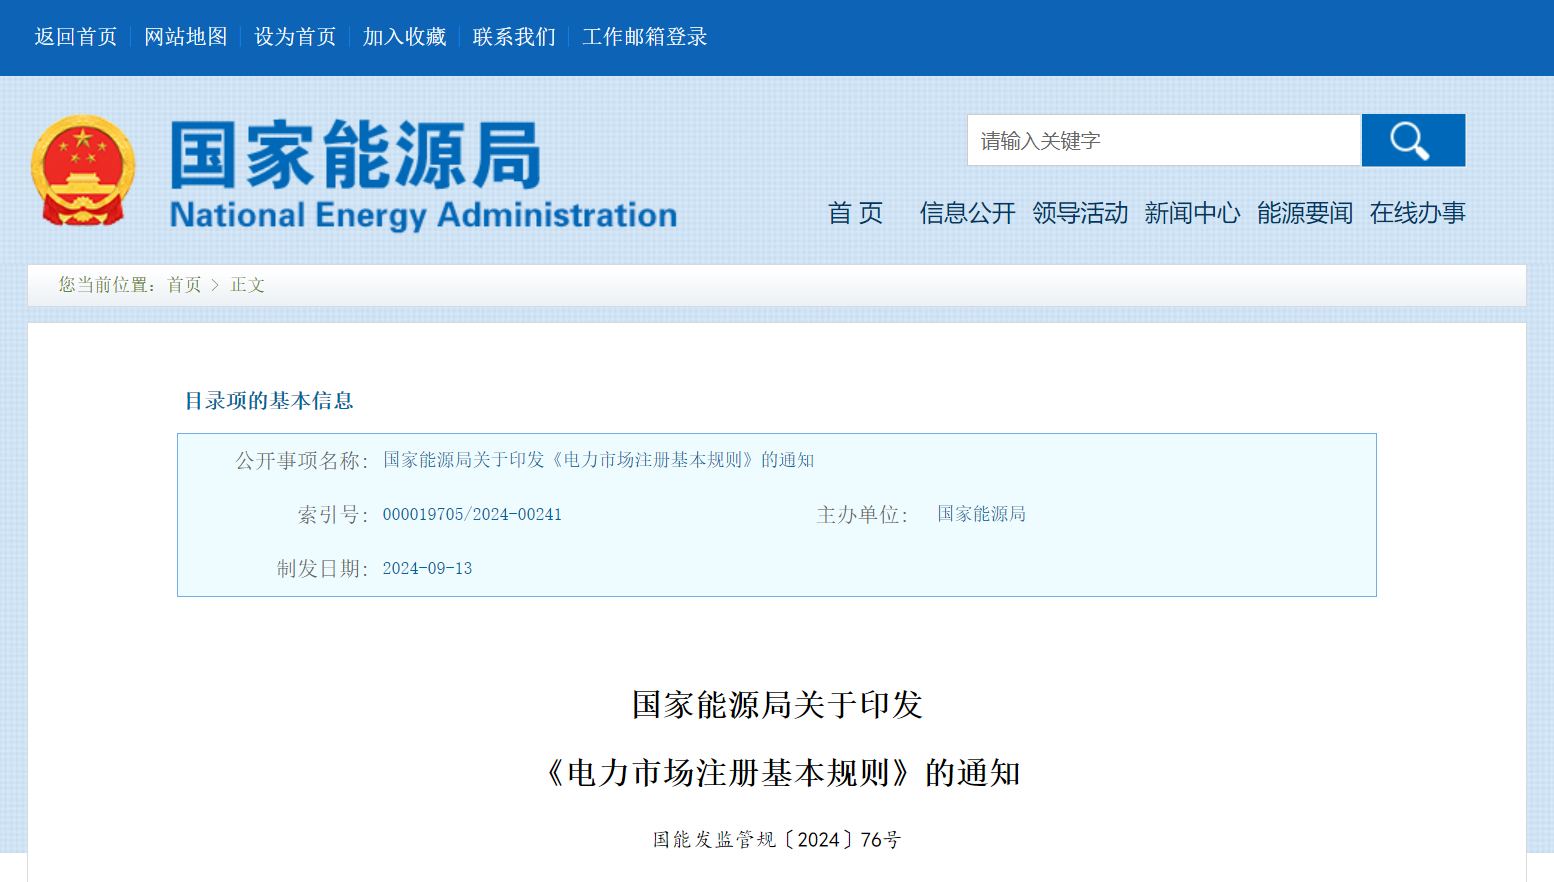Screen dimensions: 1554x882
Task: Click 设为首页 in the top bar
Action: [295, 37]
